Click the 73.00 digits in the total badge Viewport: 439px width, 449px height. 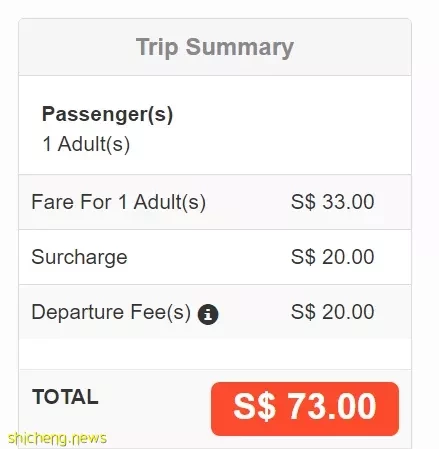332,406
